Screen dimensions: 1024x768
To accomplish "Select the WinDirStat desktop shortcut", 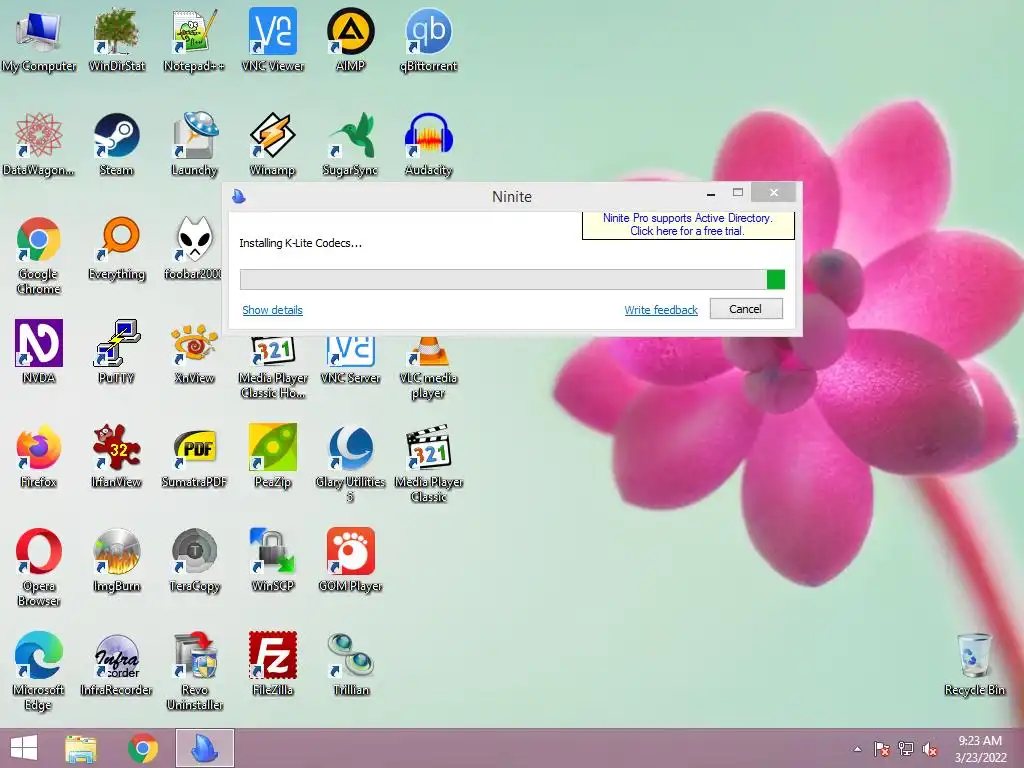I will click(x=116, y=40).
